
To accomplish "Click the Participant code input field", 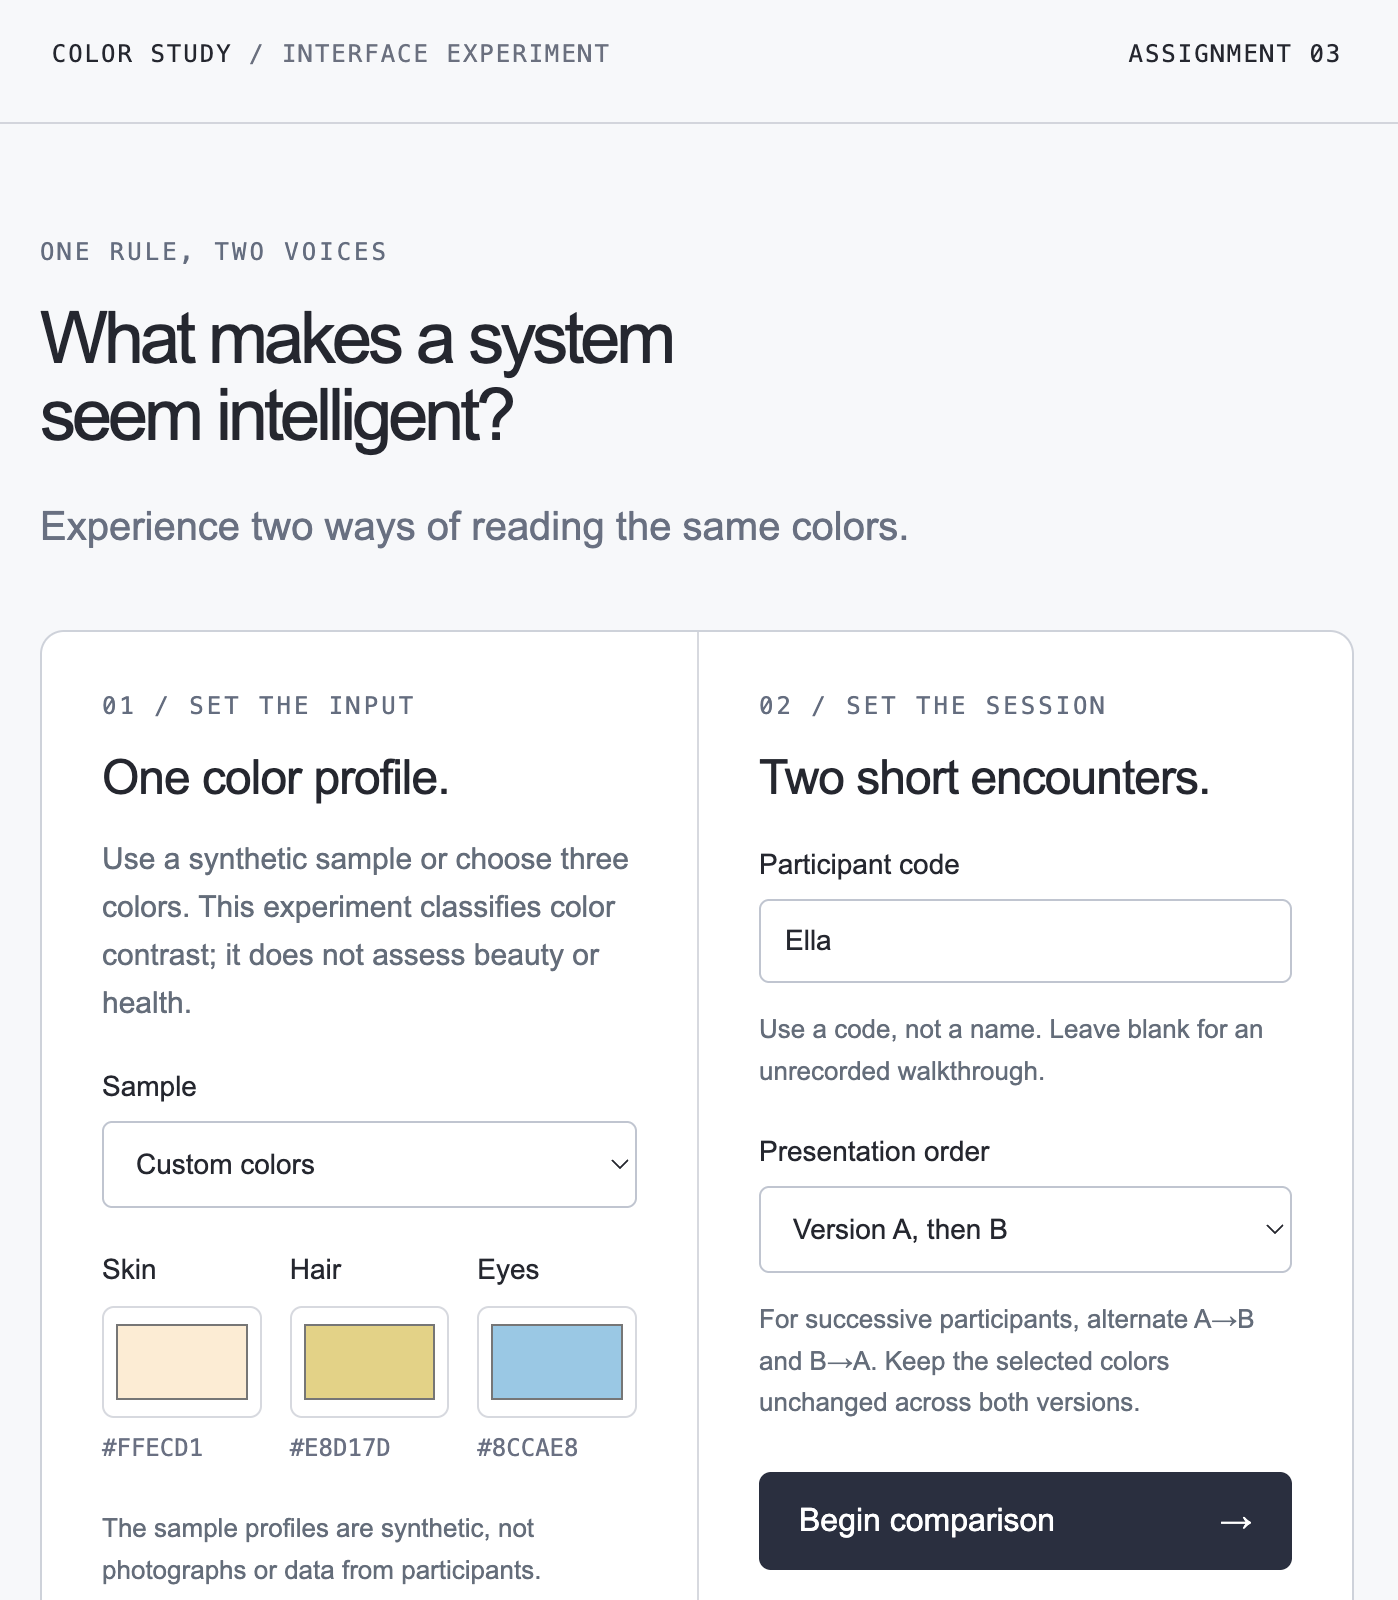I will [x=1025, y=941].
